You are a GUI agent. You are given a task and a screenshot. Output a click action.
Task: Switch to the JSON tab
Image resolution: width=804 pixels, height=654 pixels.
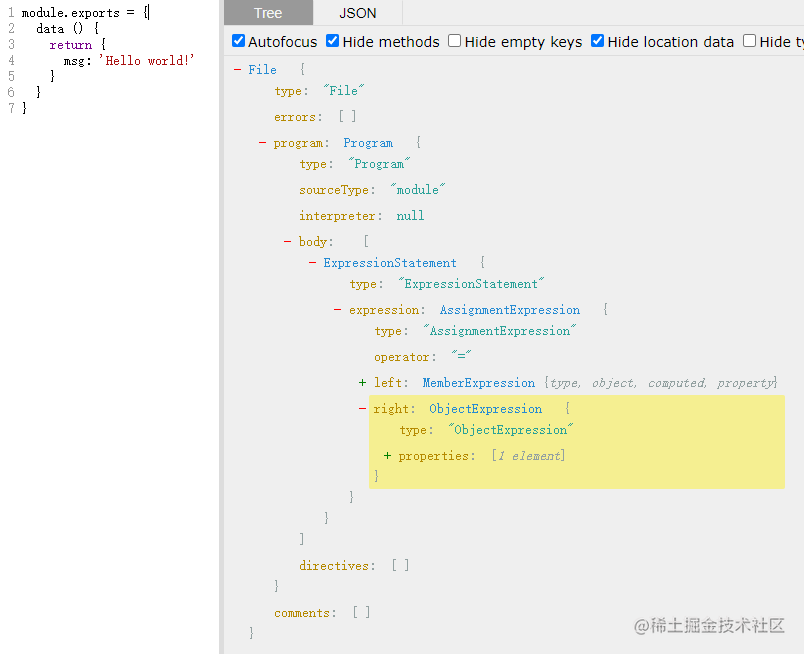click(x=357, y=13)
